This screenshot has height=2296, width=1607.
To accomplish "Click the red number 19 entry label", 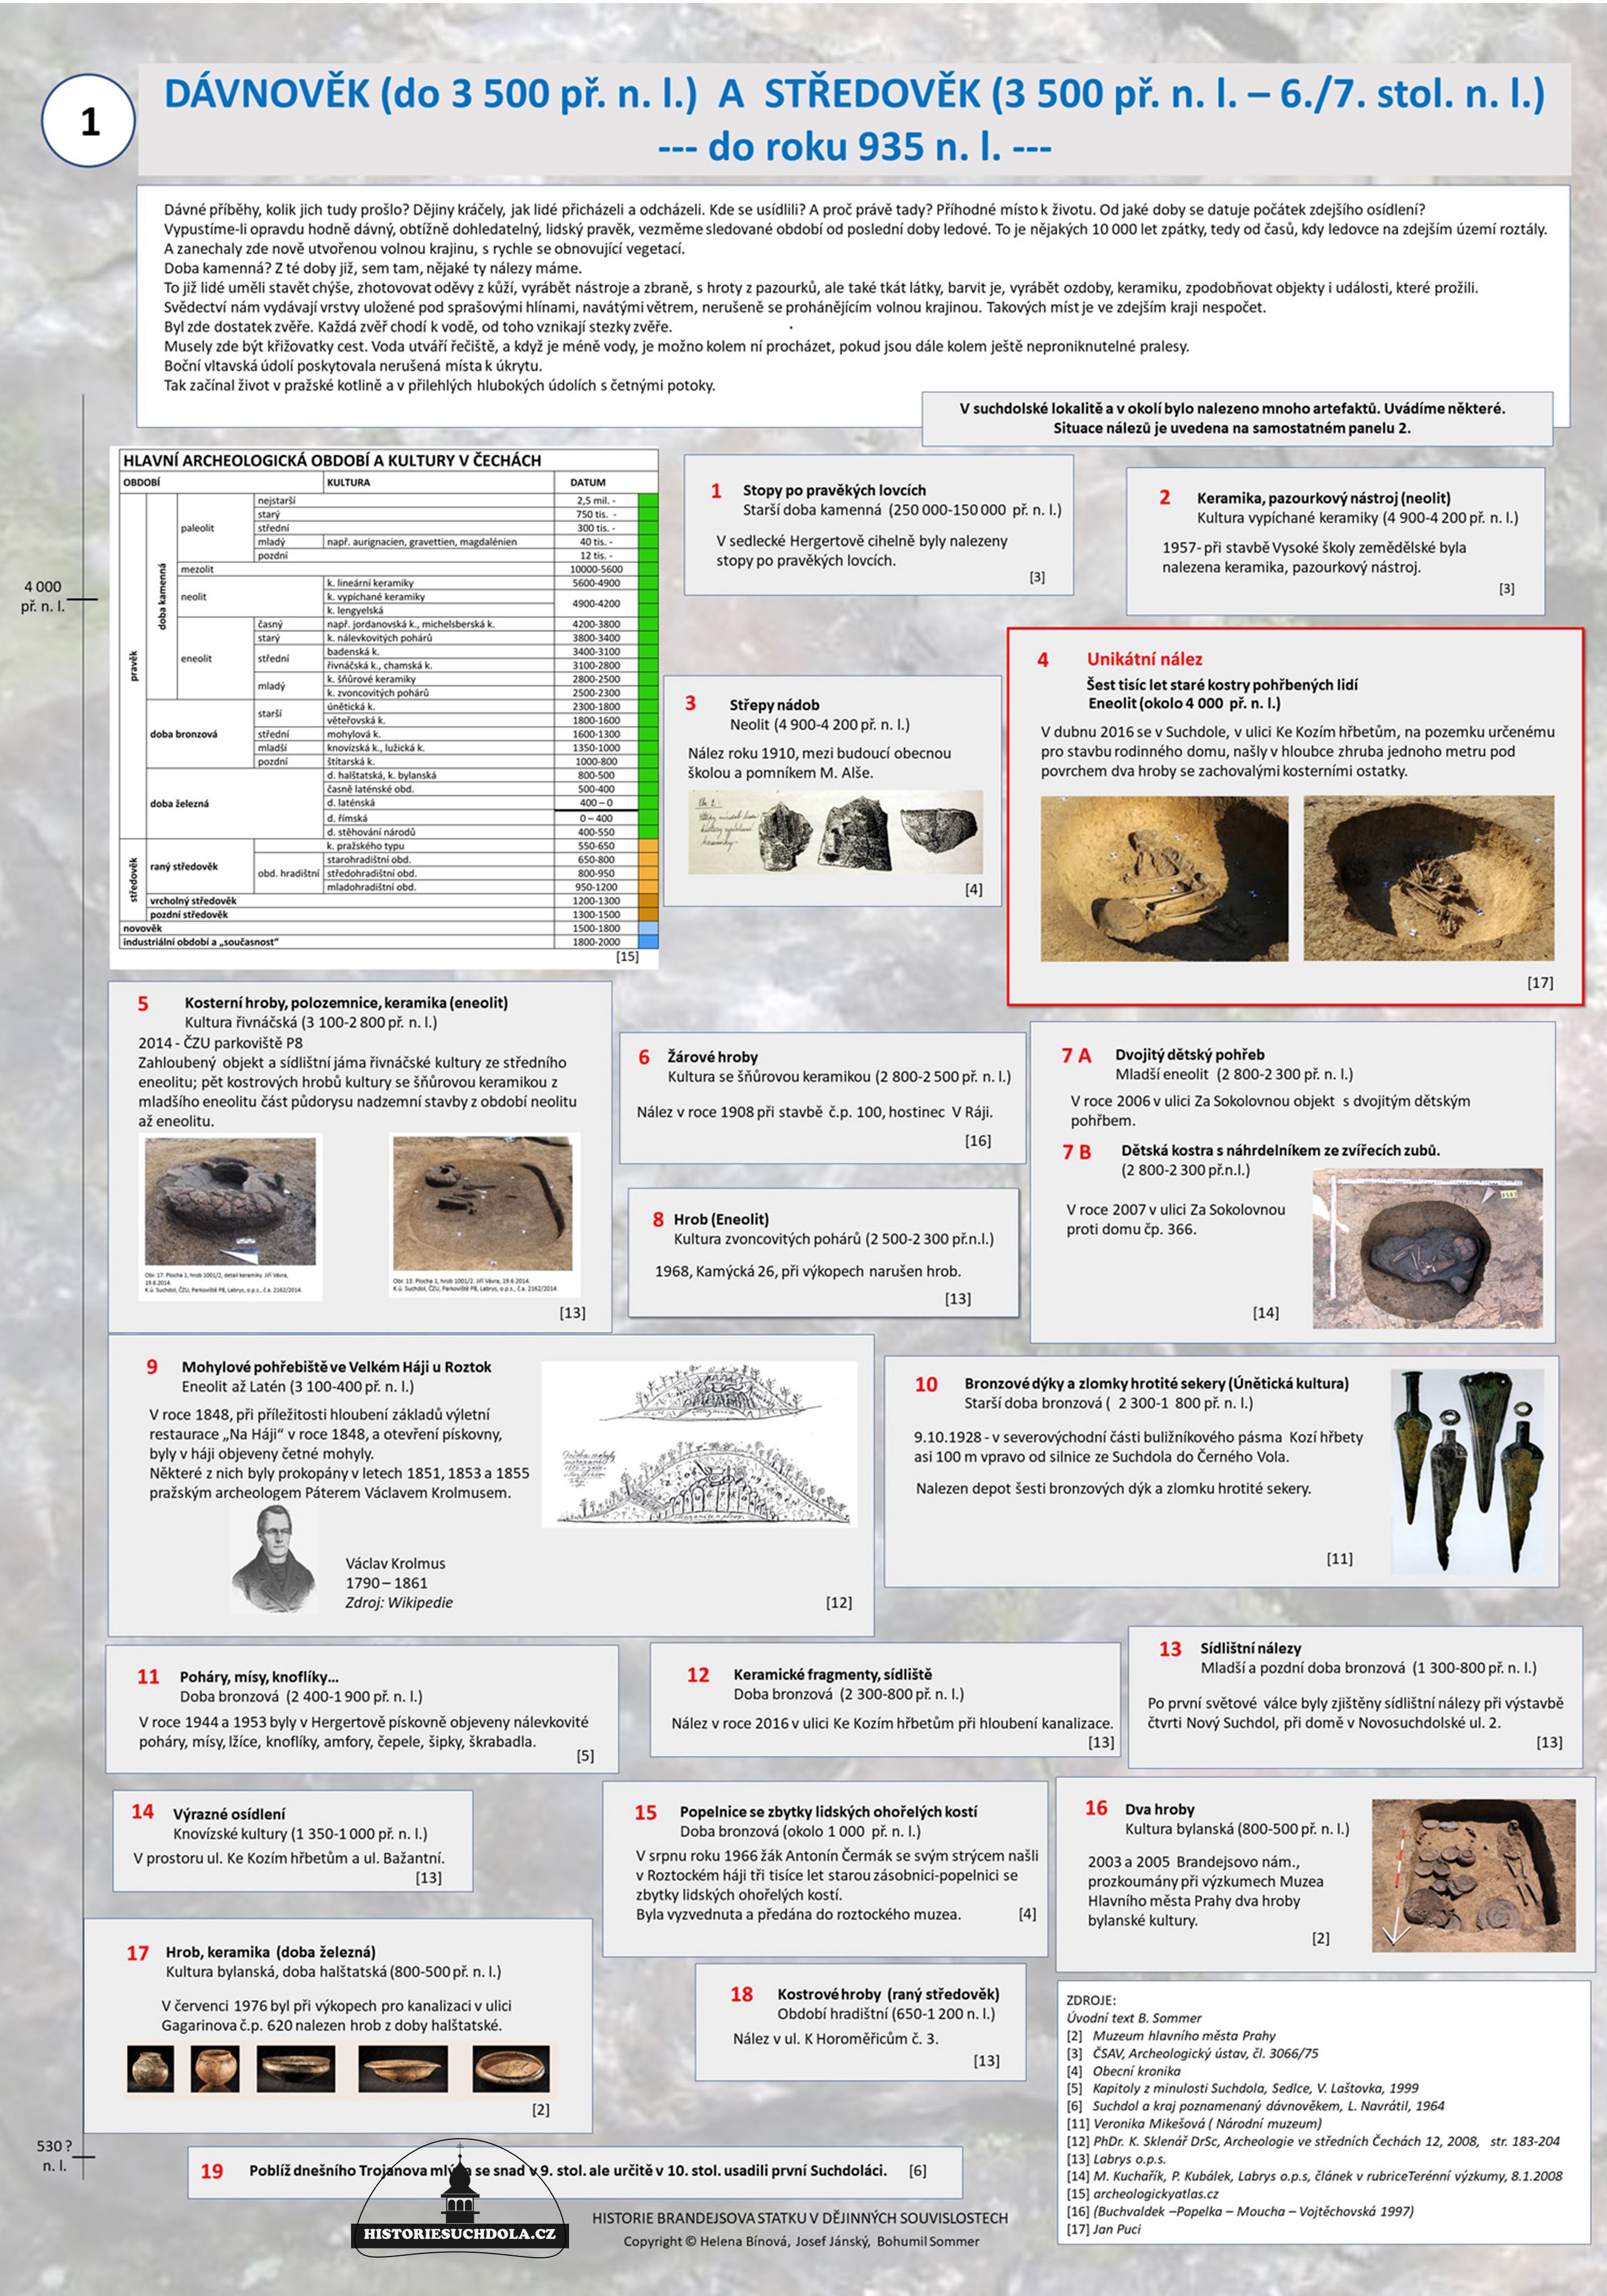I will pos(211,2171).
